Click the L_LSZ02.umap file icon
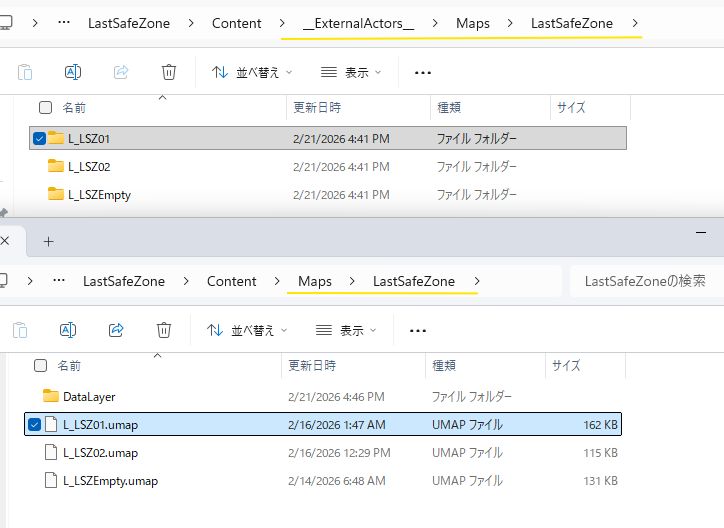Screen dimensions: 724x528 [x=51, y=452]
